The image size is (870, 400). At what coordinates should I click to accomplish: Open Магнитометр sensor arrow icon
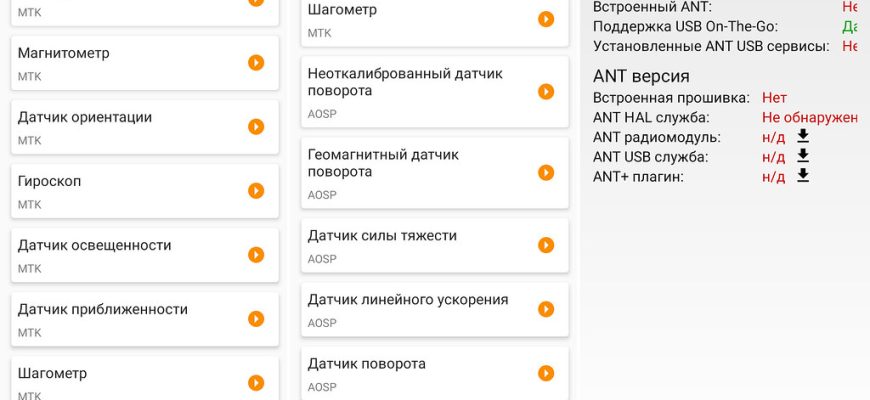pyautogui.click(x=256, y=62)
